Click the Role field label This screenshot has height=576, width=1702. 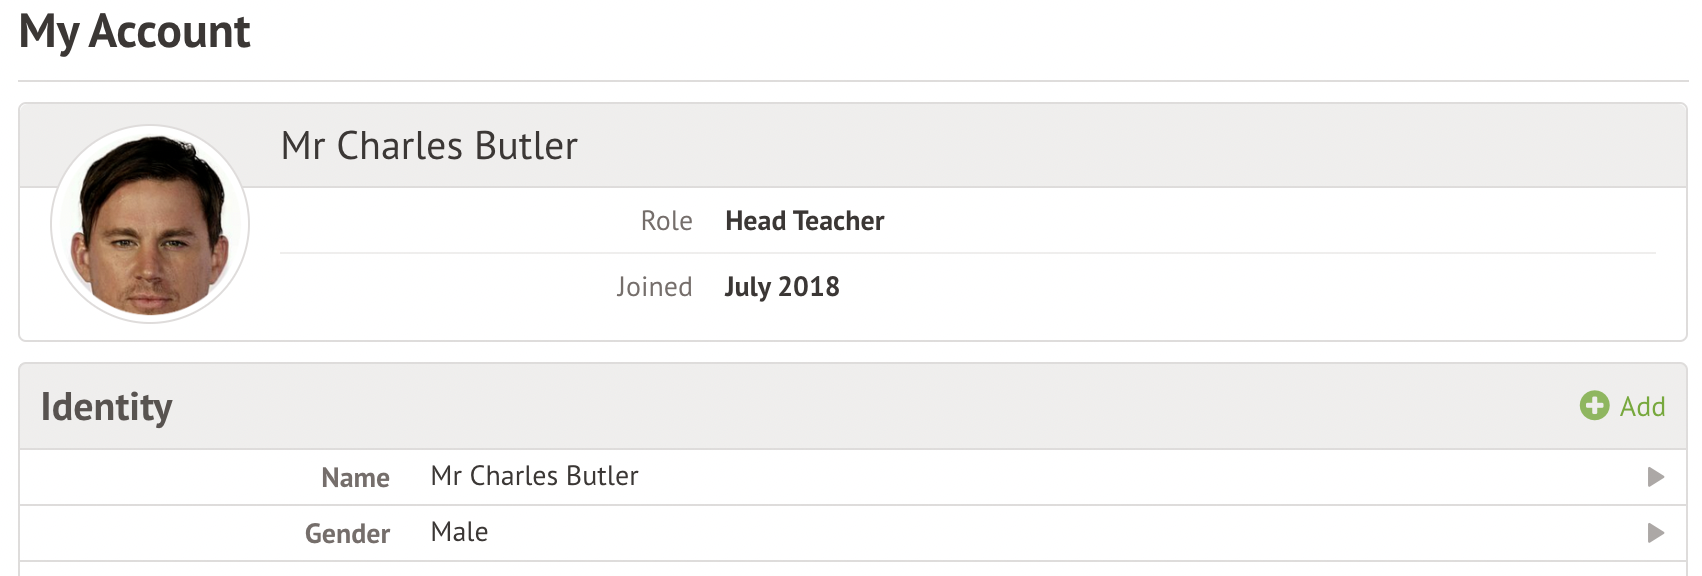coord(666,221)
